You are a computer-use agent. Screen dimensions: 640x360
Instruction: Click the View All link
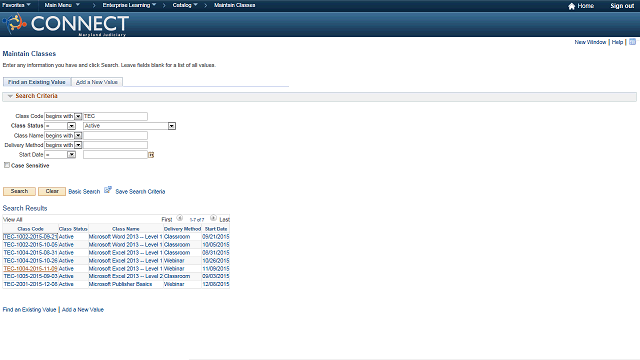13,220
